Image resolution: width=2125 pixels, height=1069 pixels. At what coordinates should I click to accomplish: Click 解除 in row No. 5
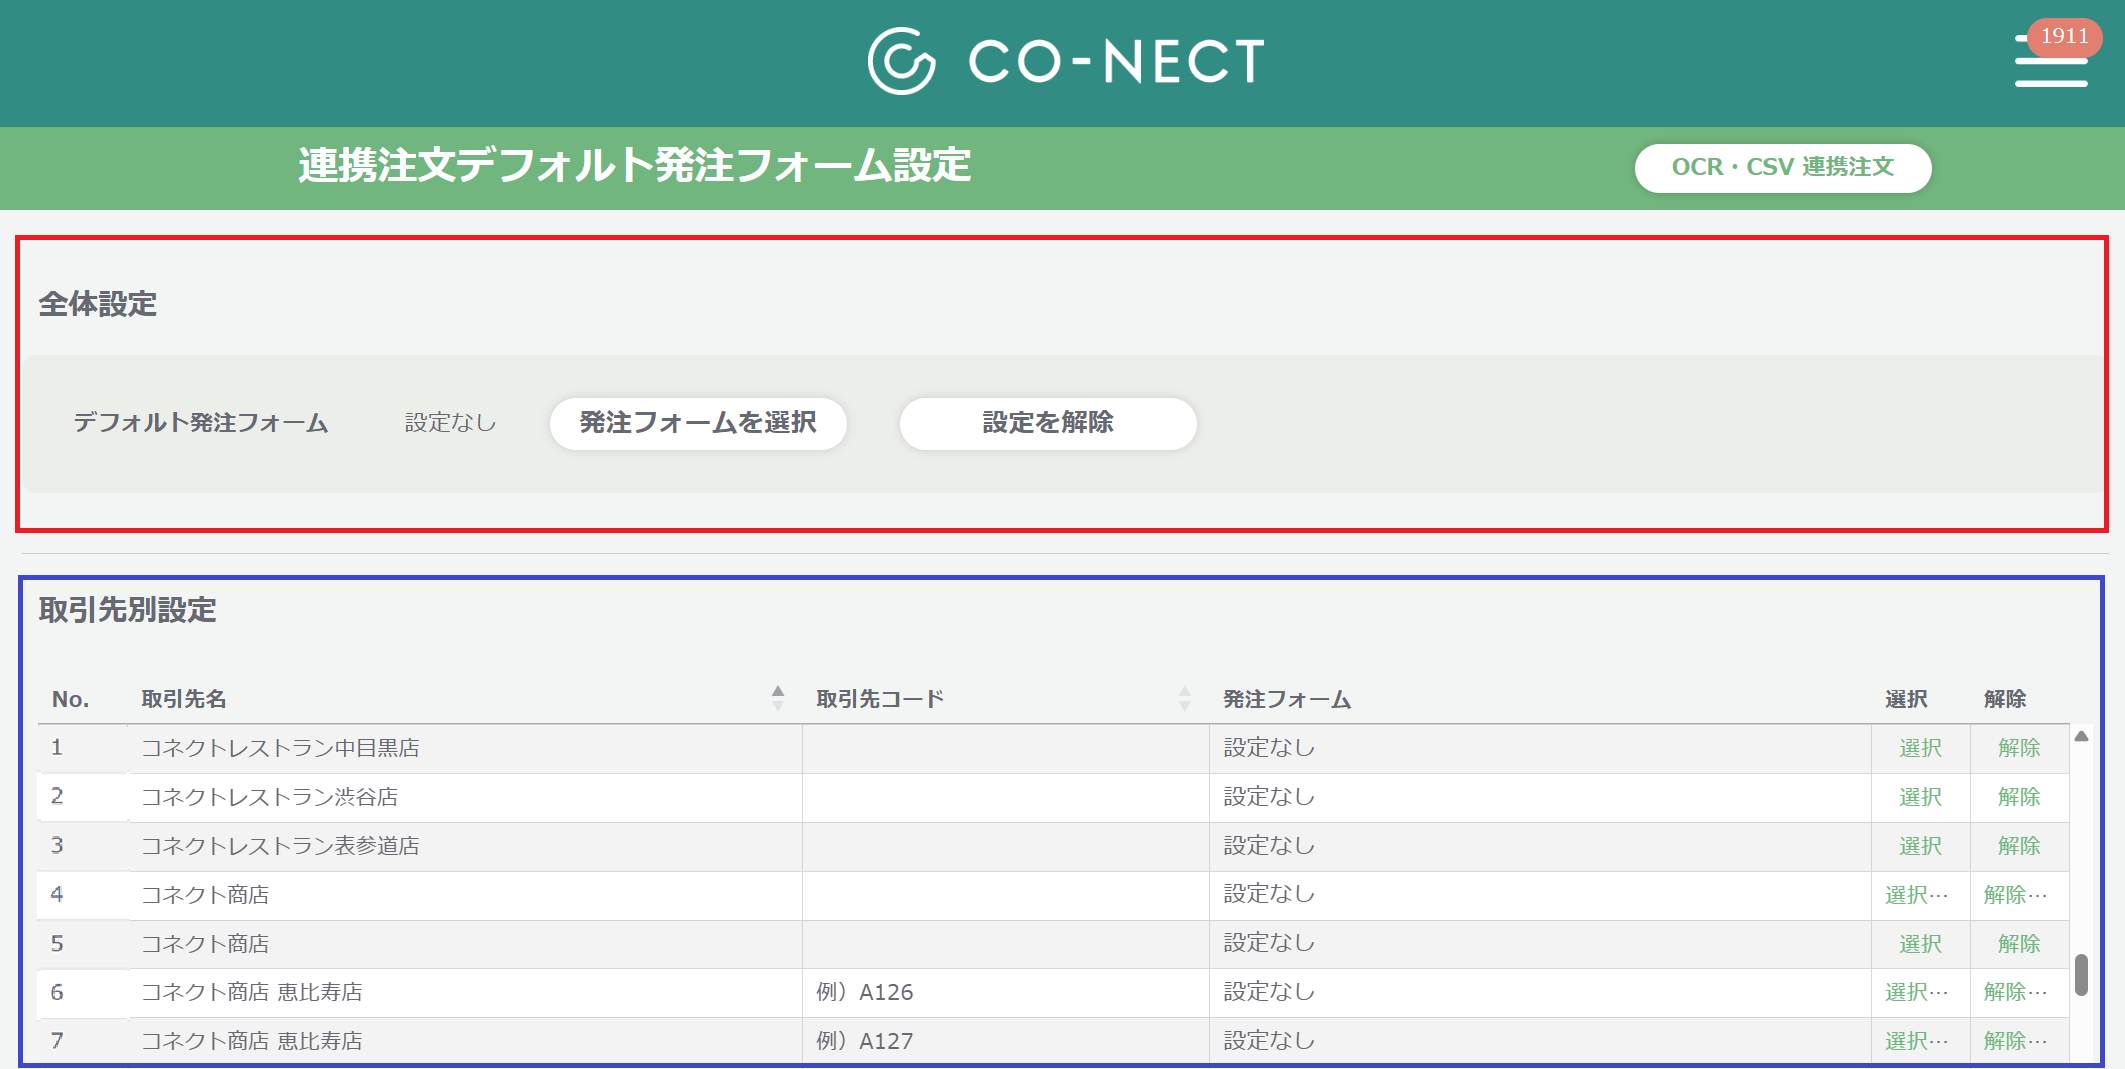tap(2019, 944)
